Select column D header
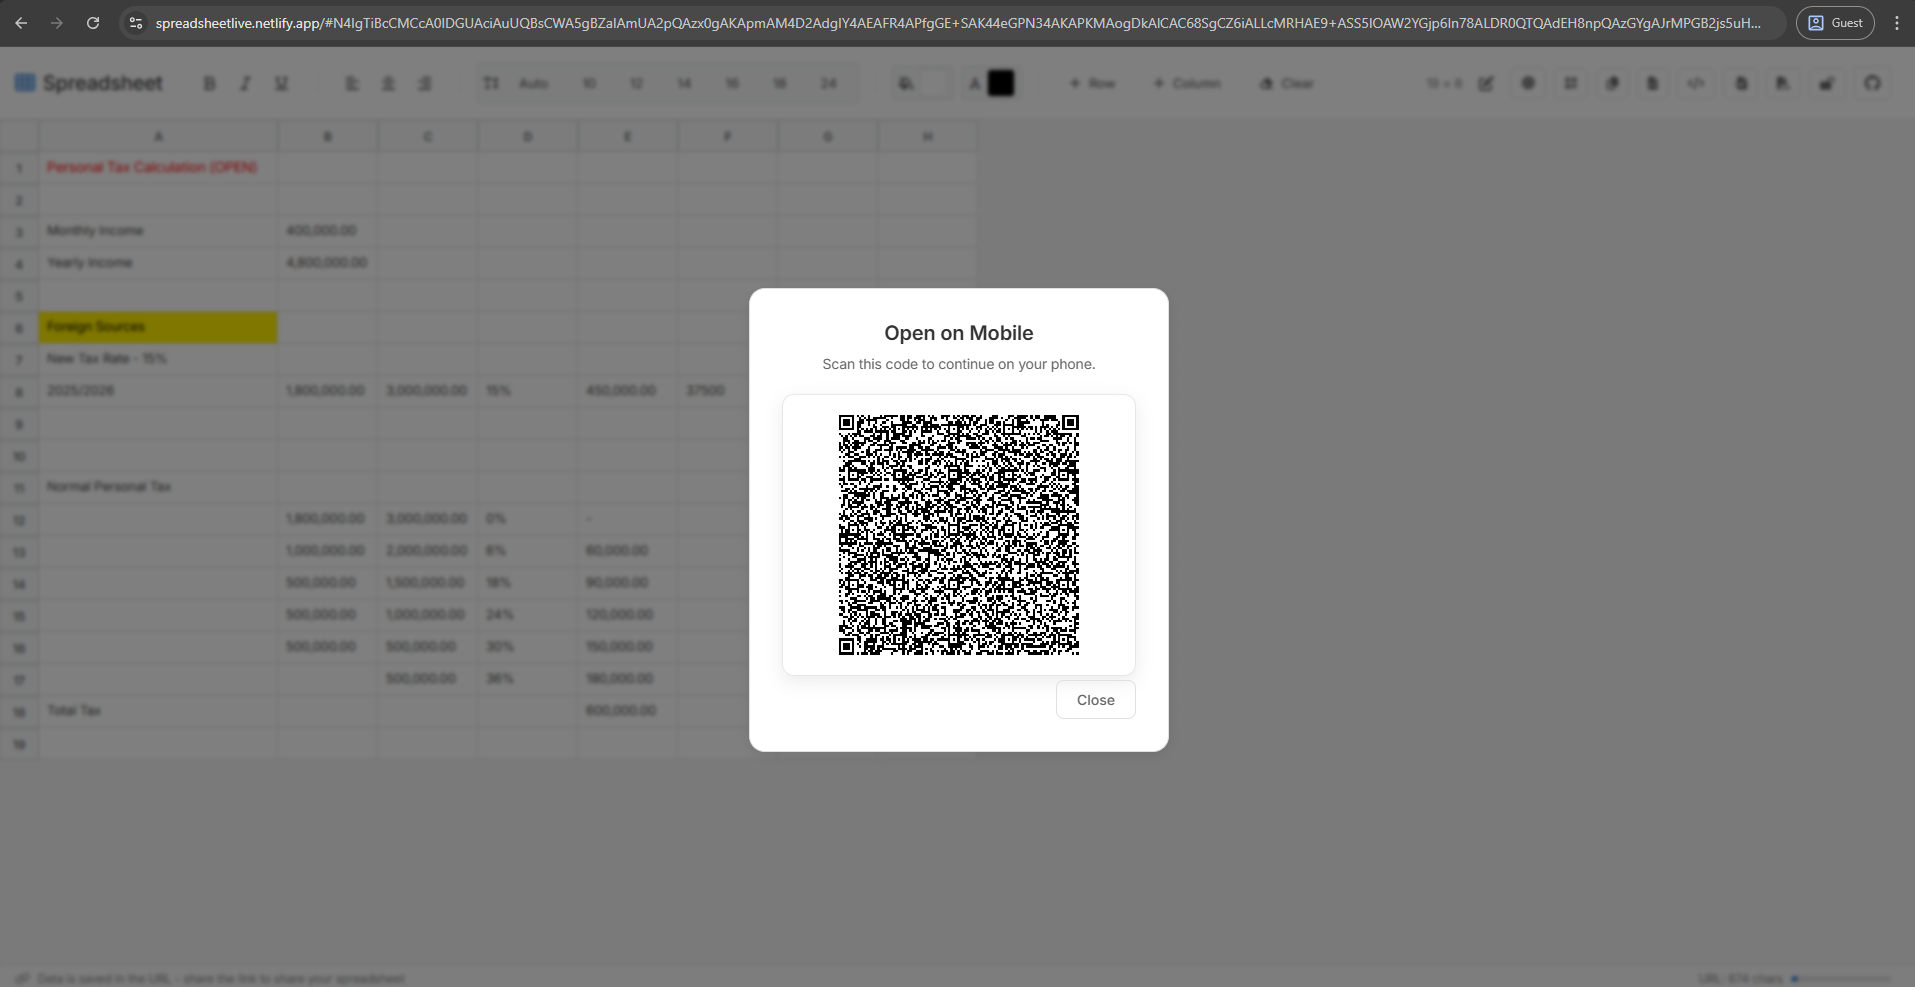Image resolution: width=1915 pixels, height=987 pixels. (x=527, y=136)
